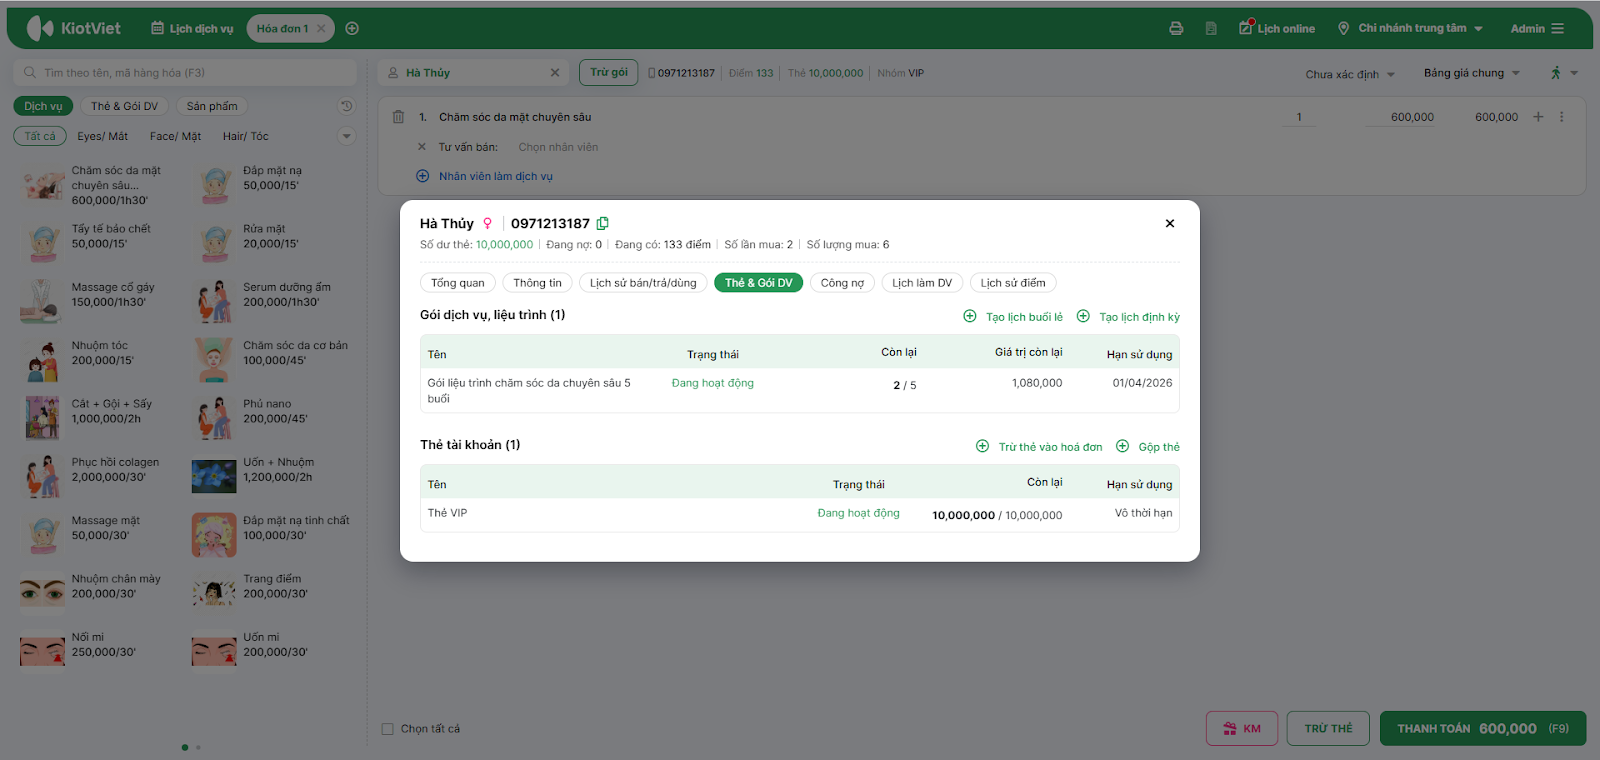Open the Lịch sử điểm tab
Image resolution: width=1600 pixels, height=760 pixels.
1013,283
